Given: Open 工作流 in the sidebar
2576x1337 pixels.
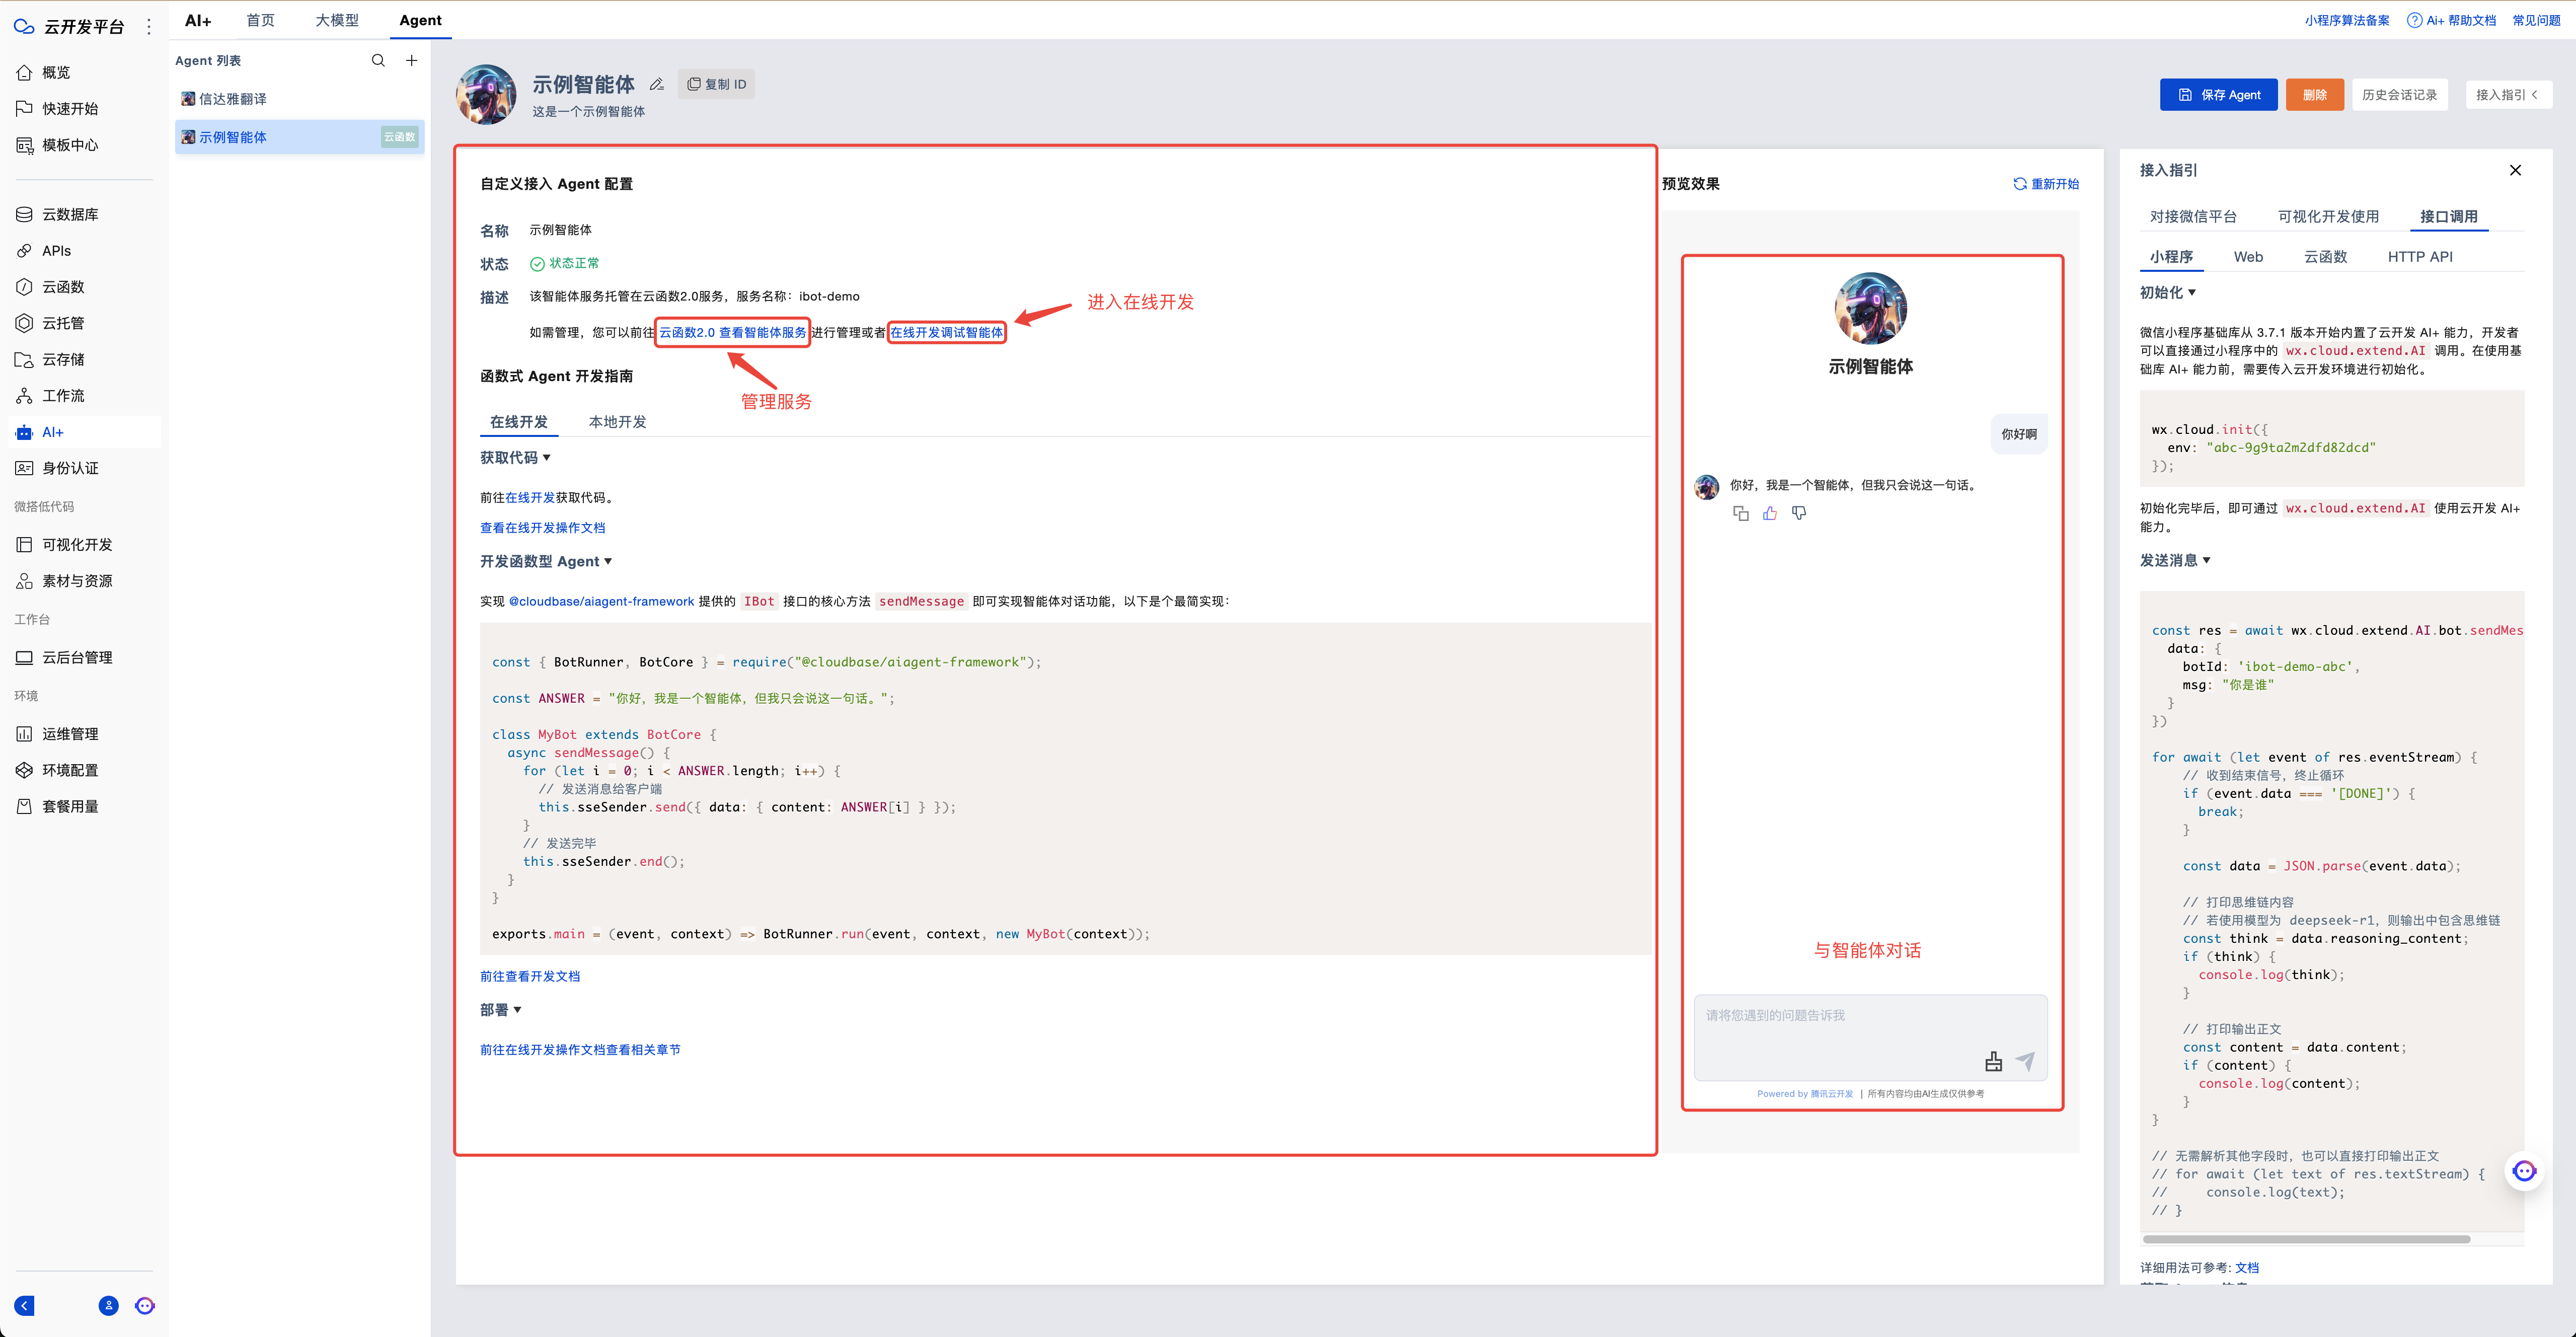Looking at the screenshot, I should point(63,396).
